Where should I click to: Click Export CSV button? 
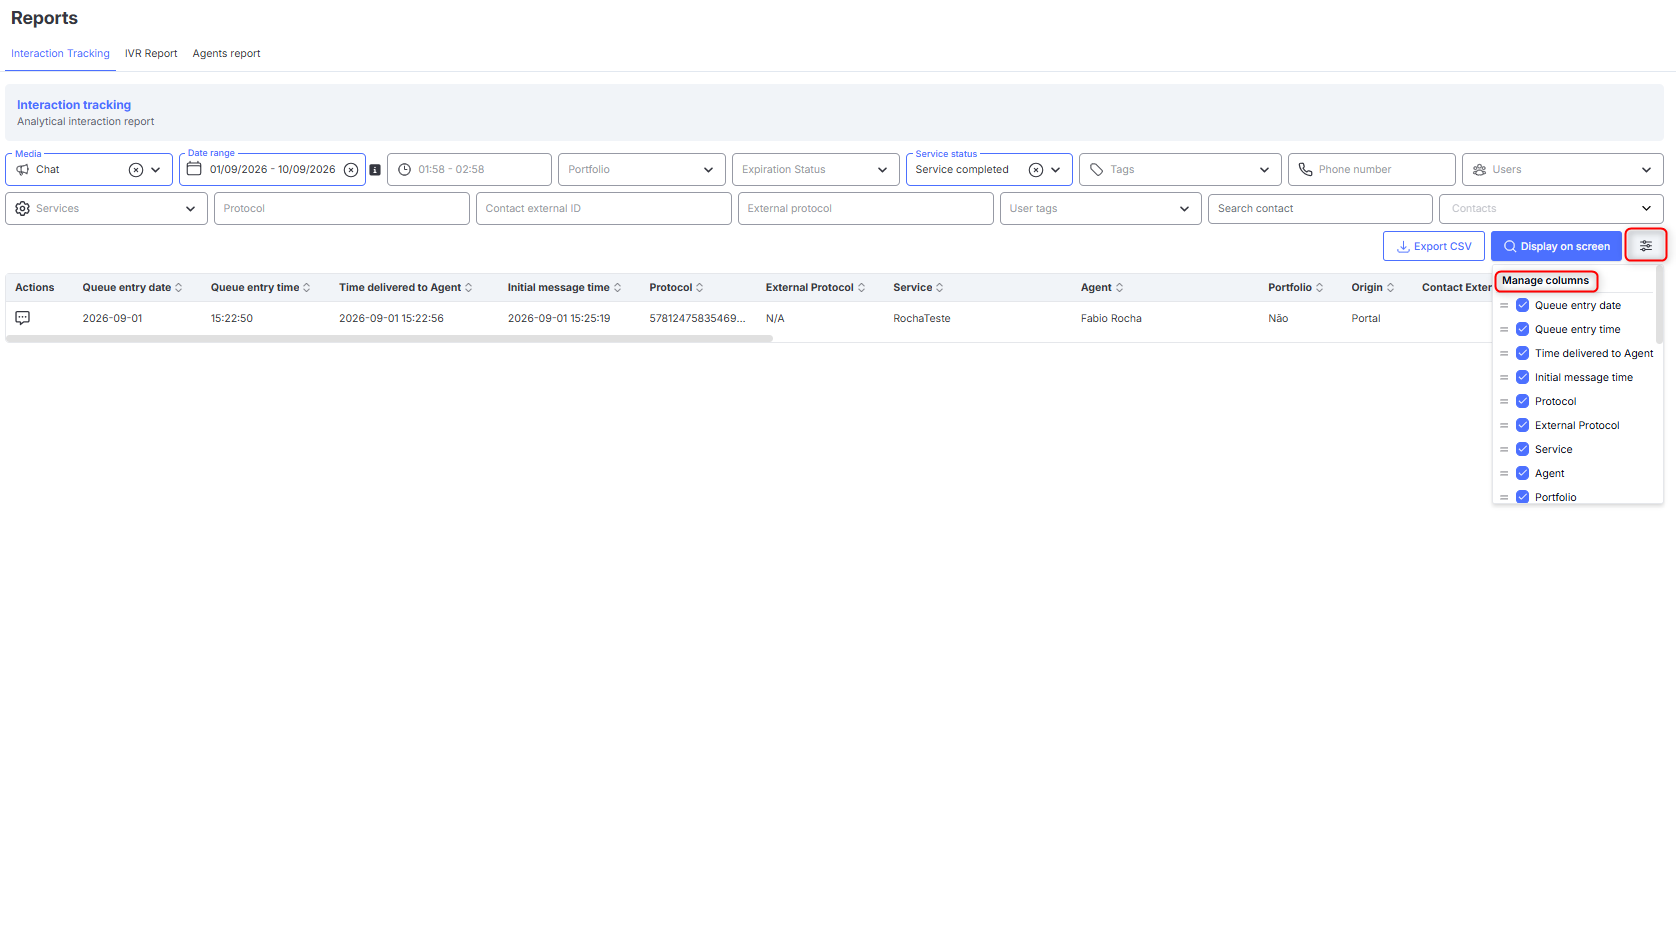(x=1433, y=247)
